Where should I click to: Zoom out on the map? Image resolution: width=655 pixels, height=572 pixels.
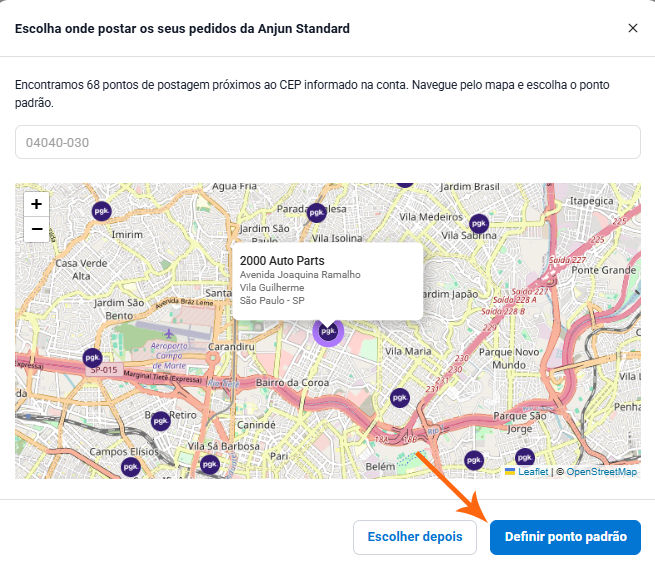coord(37,229)
